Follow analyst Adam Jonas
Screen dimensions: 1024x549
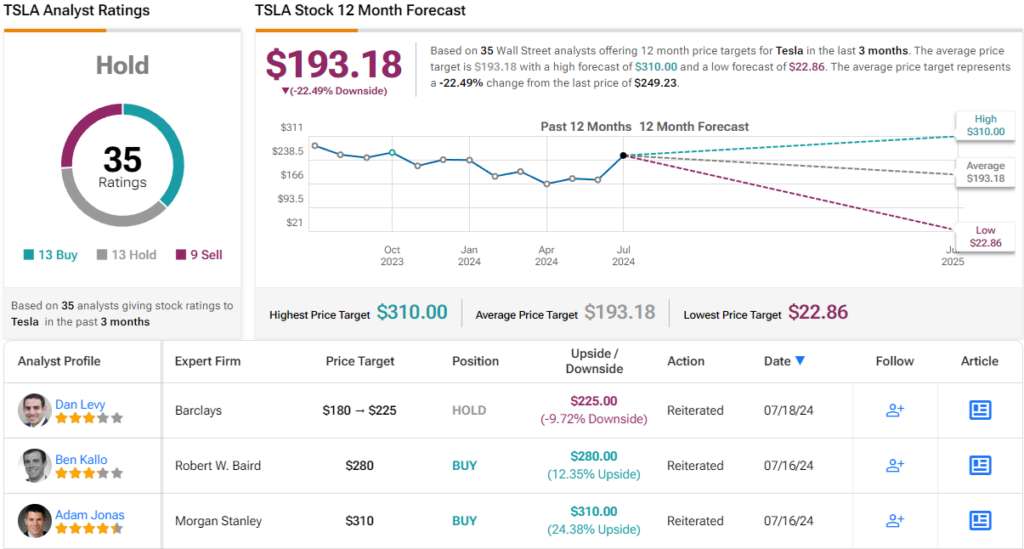[x=895, y=520]
